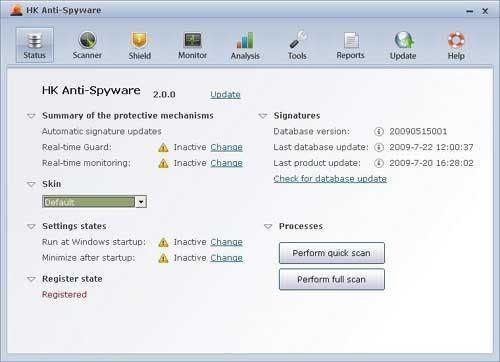Image resolution: width=500 pixels, height=362 pixels.
Task: Click the Update link next to version 2.0.0
Action: point(225,95)
